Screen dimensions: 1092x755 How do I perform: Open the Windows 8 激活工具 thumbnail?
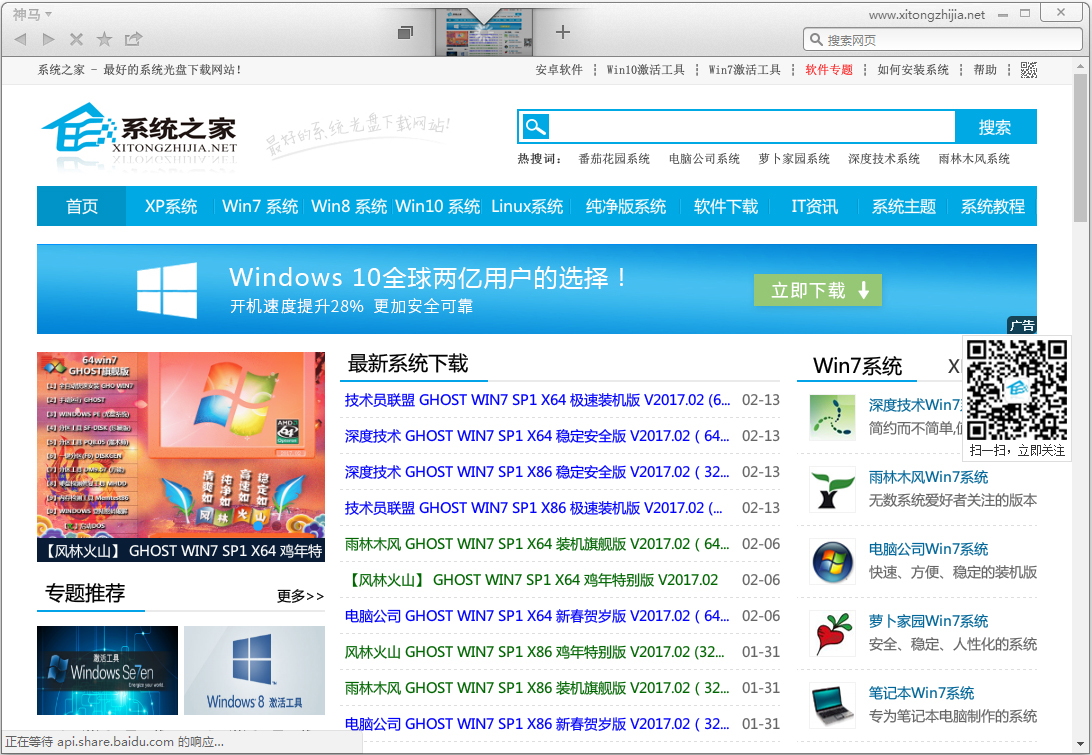pyautogui.click(x=254, y=670)
